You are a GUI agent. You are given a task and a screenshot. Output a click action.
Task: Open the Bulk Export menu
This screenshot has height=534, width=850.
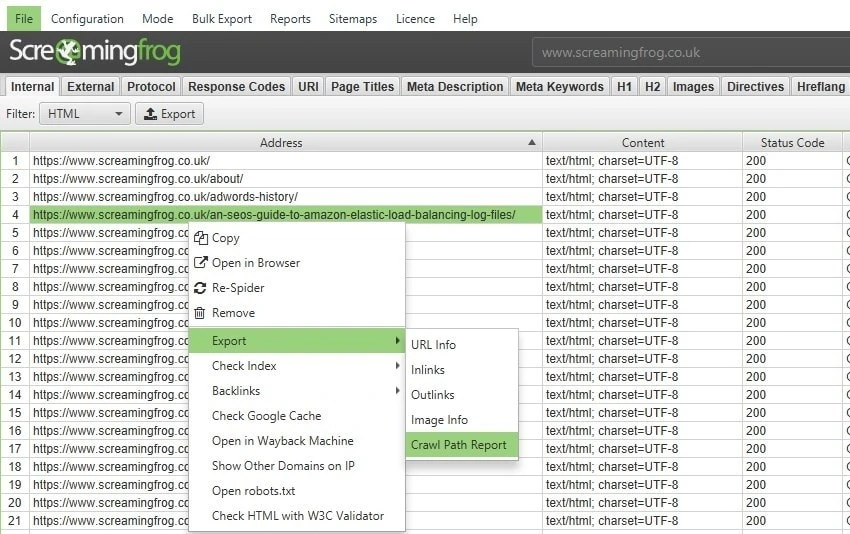(222, 19)
